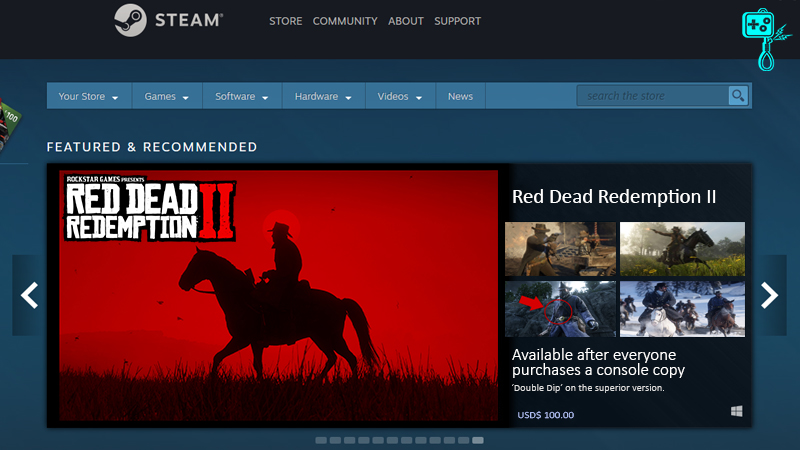The height and width of the screenshot is (450, 800).
Task: Click 'Available after everyone purchases a console copy'
Action: pos(598,362)
